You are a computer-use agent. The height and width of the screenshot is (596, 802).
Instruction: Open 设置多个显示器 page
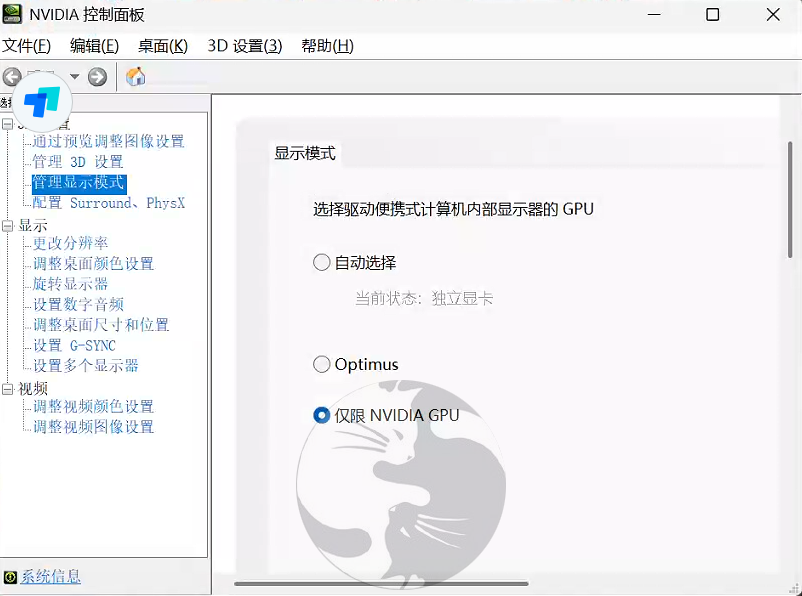pyautogui.click(x=86, y=366)
